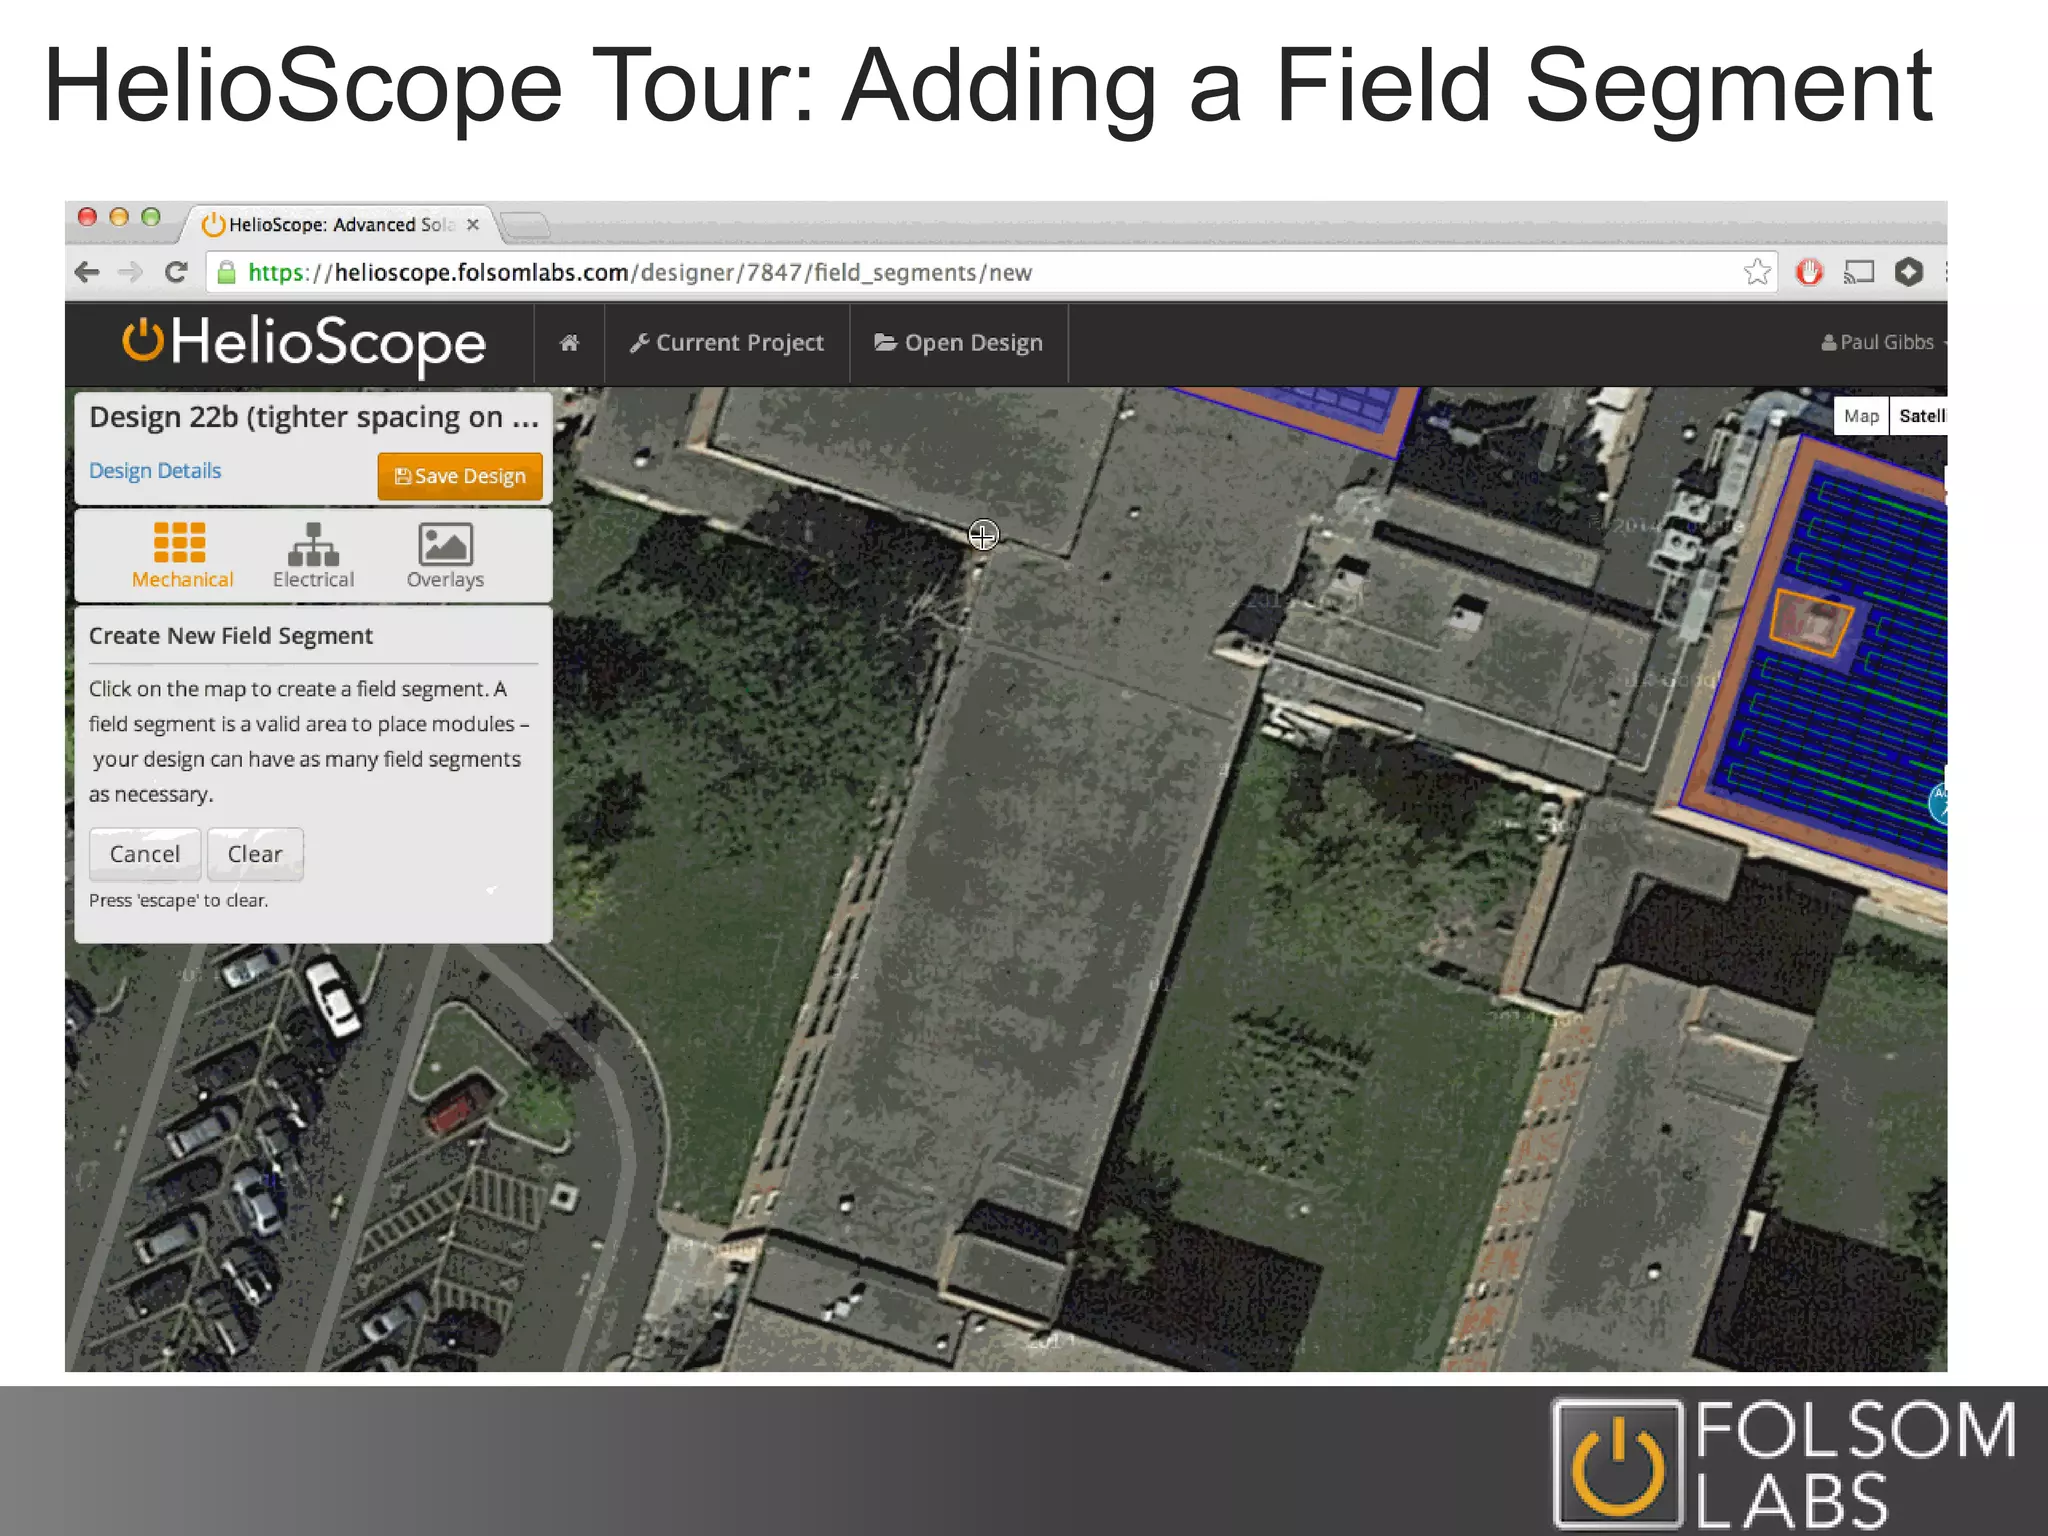The height and width of the screenshot is (1536, 2048).
Task: Switch to the Electrical tab
Action: tap(313, 555)
